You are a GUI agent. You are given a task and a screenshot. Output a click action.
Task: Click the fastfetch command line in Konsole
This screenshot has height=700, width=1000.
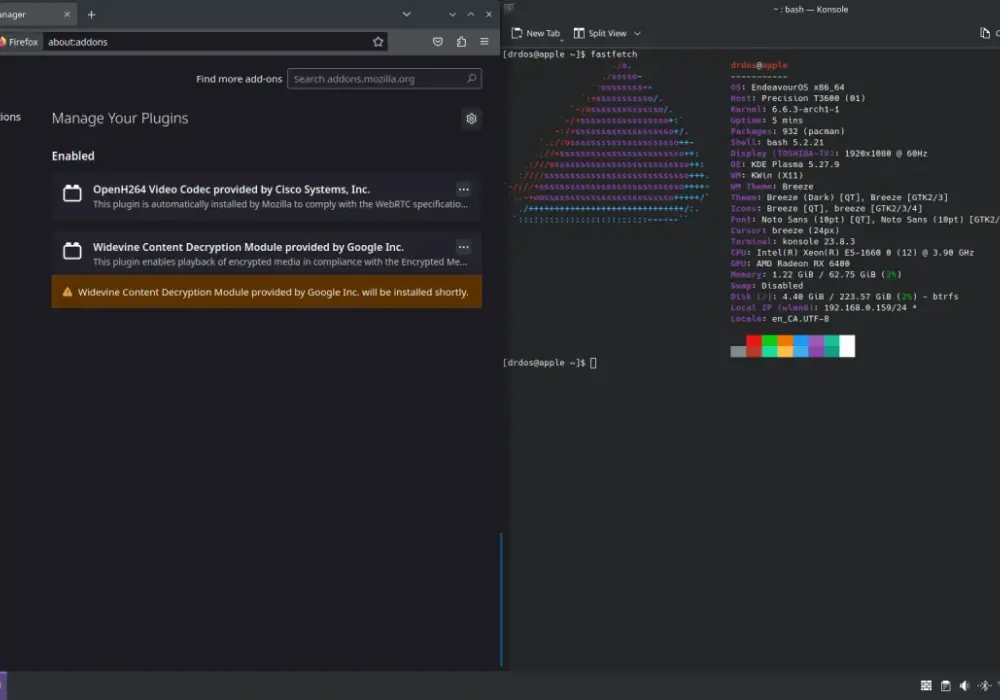(x=570, y=54)
